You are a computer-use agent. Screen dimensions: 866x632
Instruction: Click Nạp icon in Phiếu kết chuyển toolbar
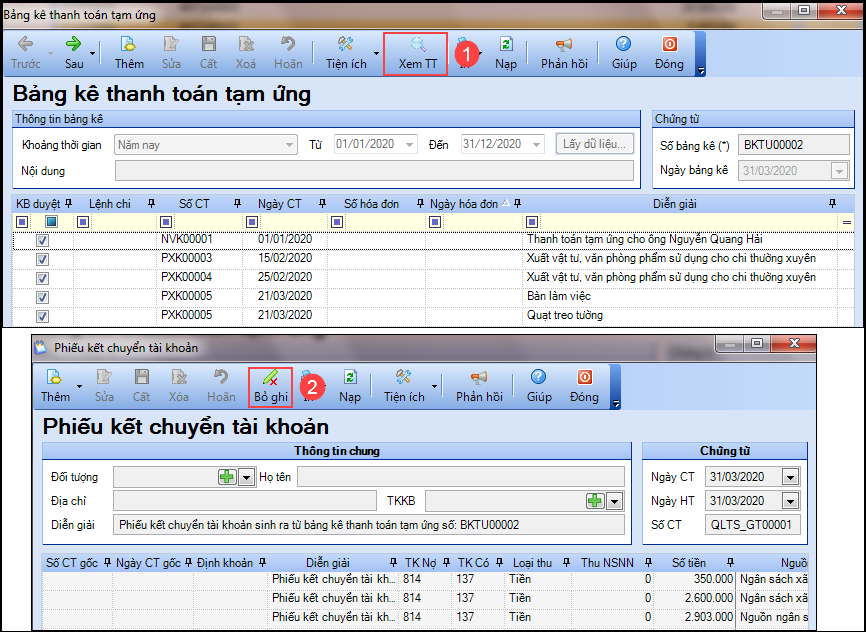pos(350,377)
